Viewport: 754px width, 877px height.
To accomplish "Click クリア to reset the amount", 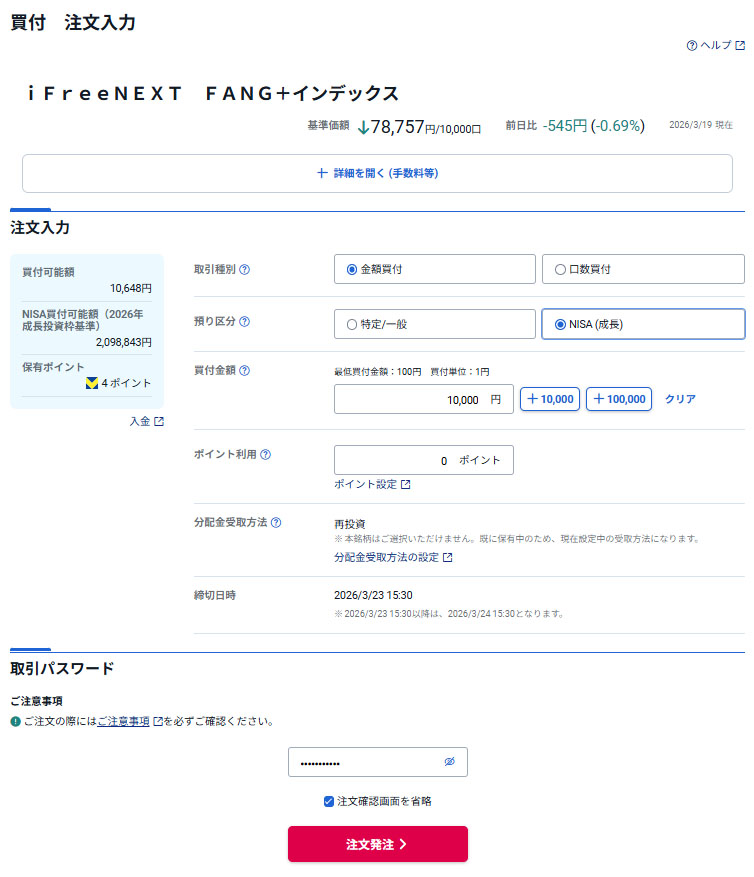I will pos(680,399).
